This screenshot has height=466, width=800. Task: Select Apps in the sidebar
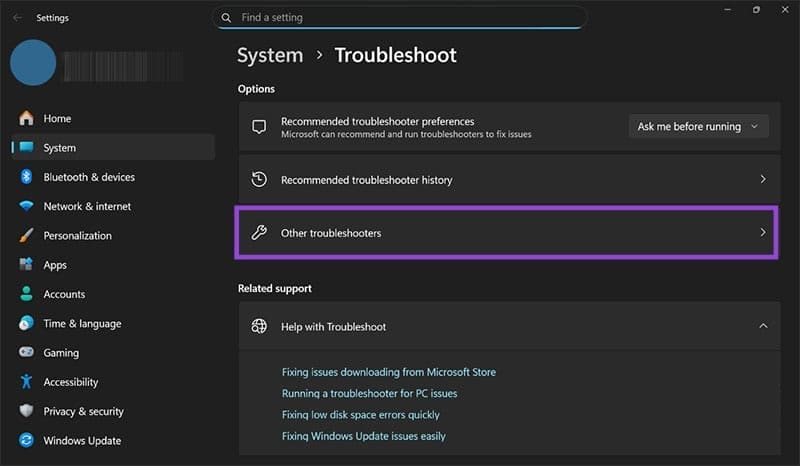tap(55, 265)
